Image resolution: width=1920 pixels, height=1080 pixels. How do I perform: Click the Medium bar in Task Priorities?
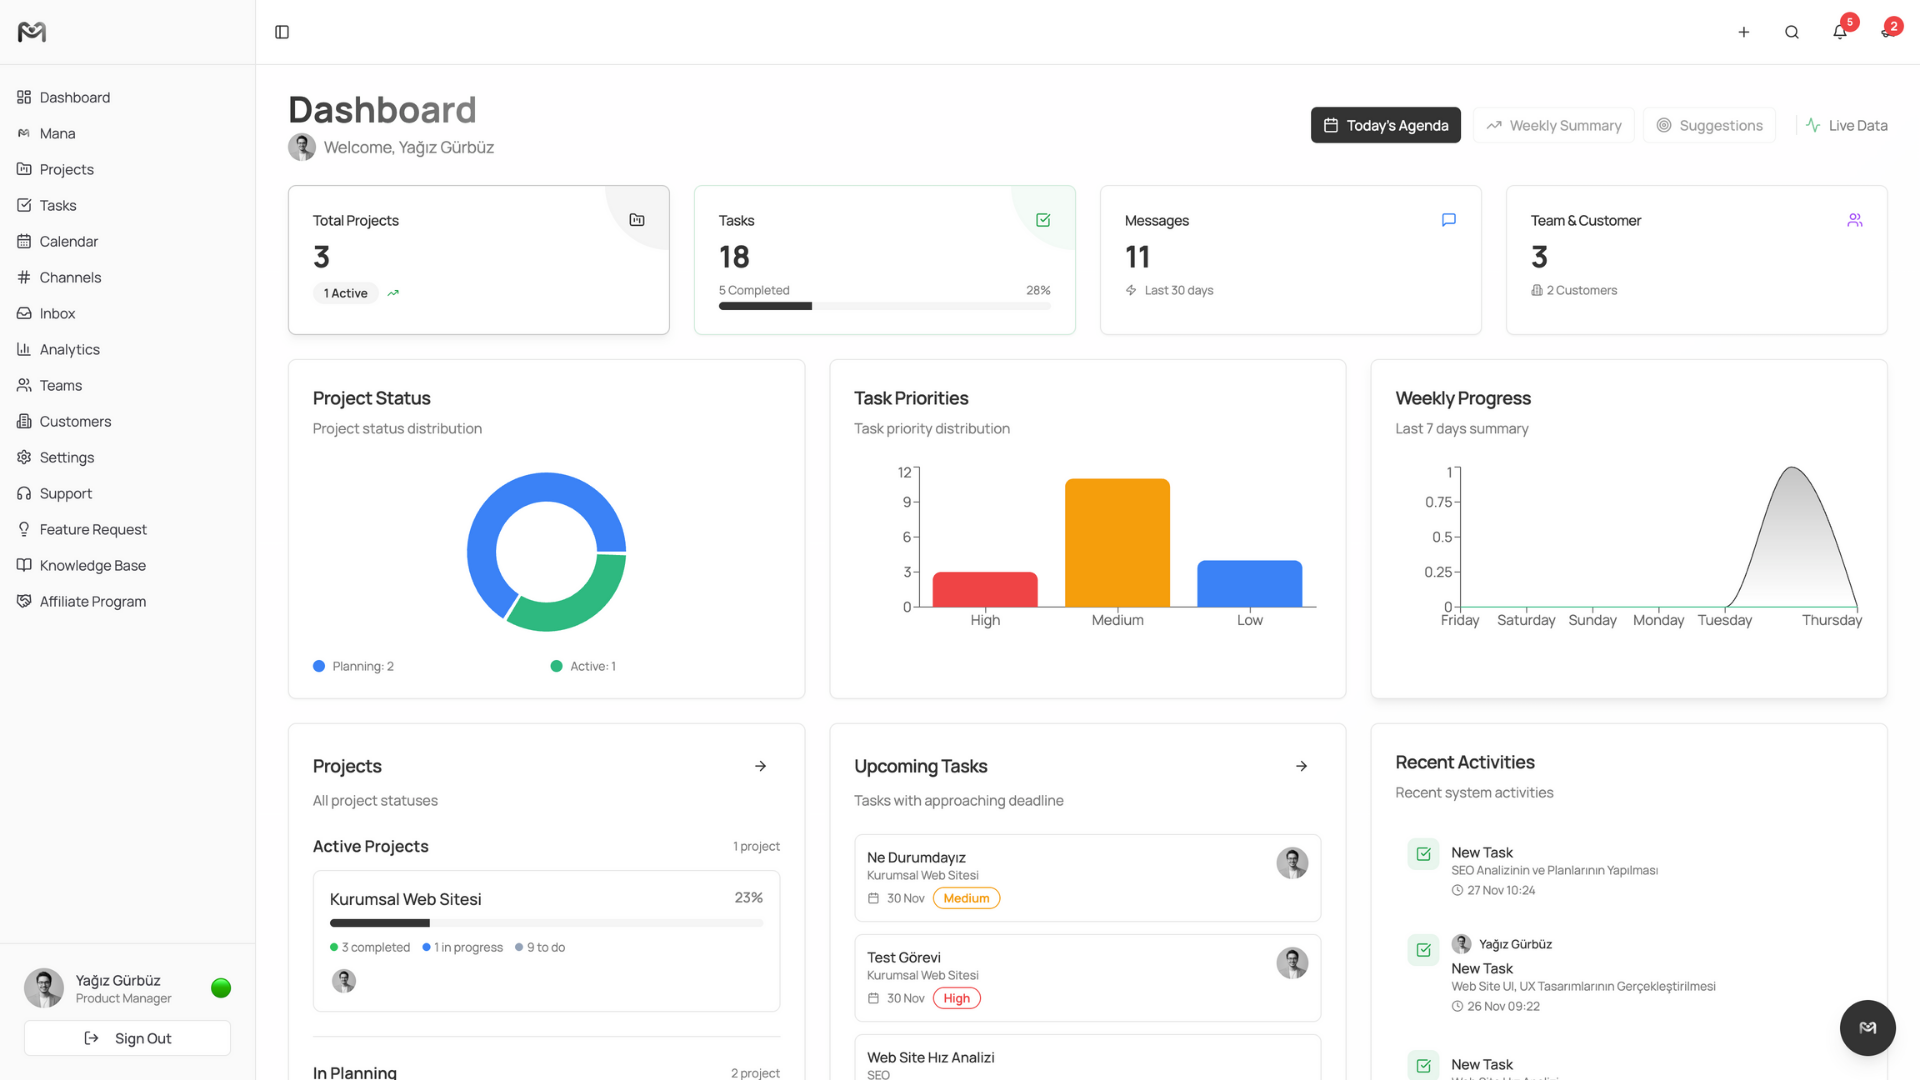(1117, 542)
